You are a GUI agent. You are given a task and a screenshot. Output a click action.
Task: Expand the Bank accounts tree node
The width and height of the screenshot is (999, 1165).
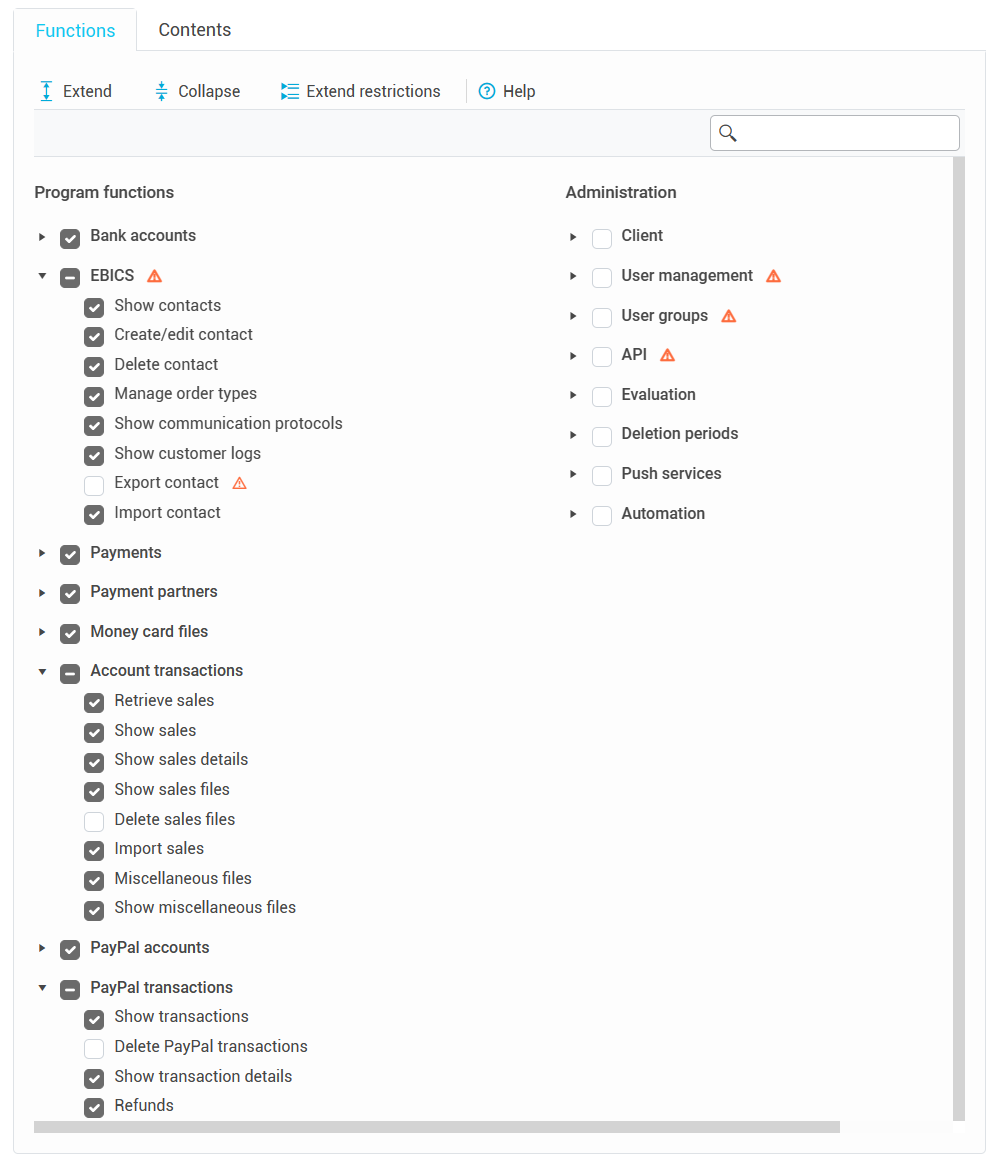click(x=42, y=237)
